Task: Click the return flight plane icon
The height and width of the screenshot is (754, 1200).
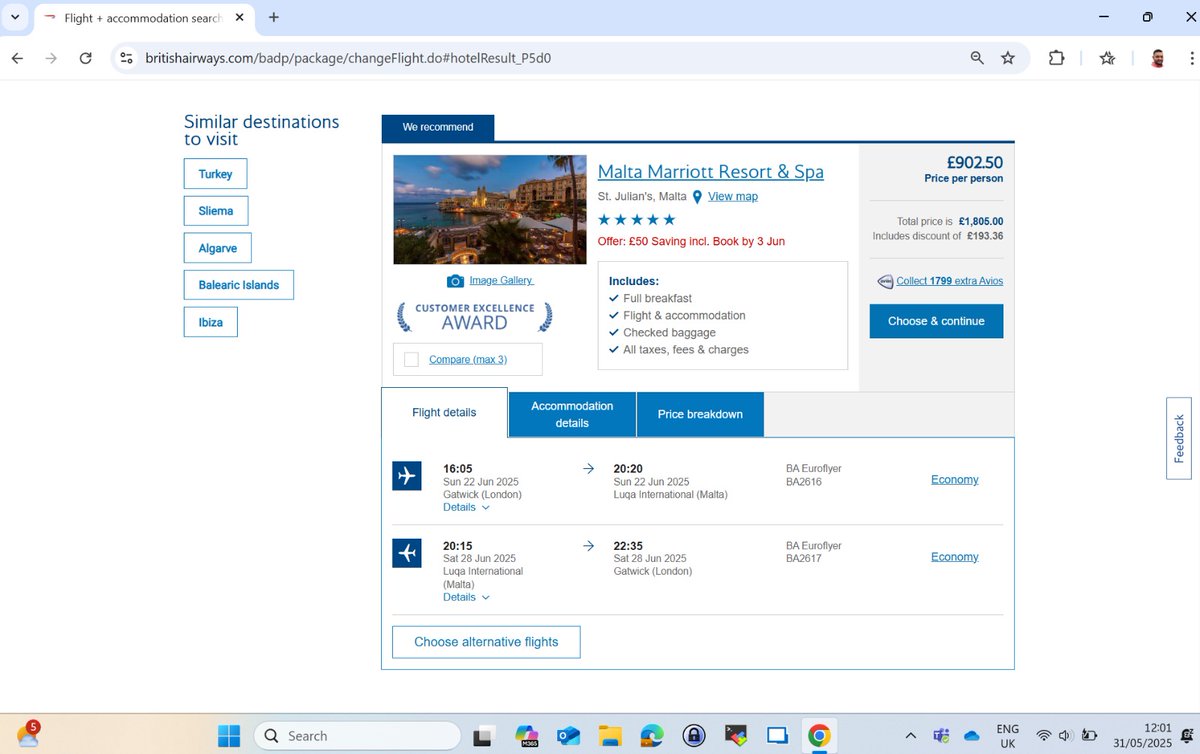Action: coord(407,553)
